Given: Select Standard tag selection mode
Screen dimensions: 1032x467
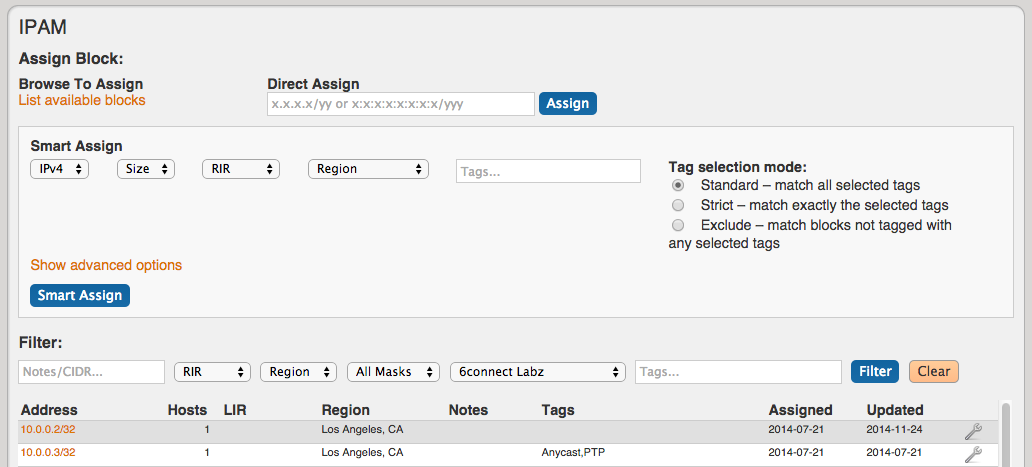Looking at the screenshot, I should (x=678, y=185).
